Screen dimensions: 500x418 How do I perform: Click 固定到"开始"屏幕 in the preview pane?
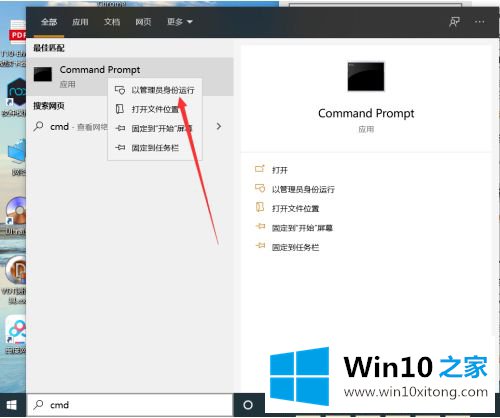(x=302, y=228)
